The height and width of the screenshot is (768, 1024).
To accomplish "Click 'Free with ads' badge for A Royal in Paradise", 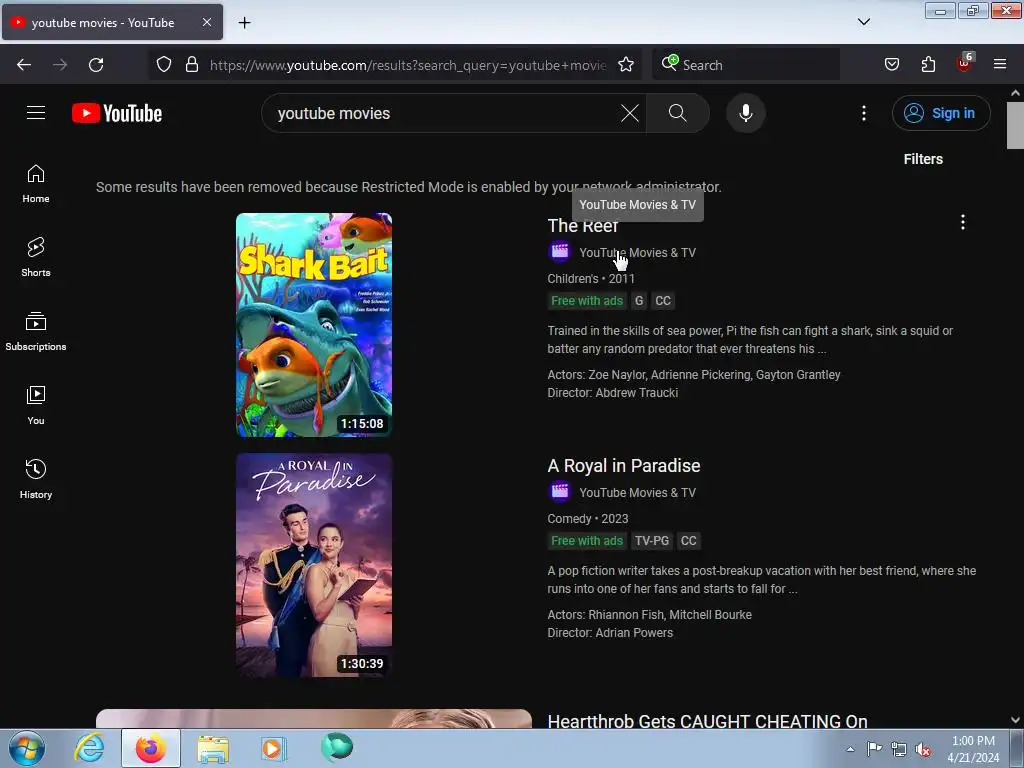I will tap(586, 541).
